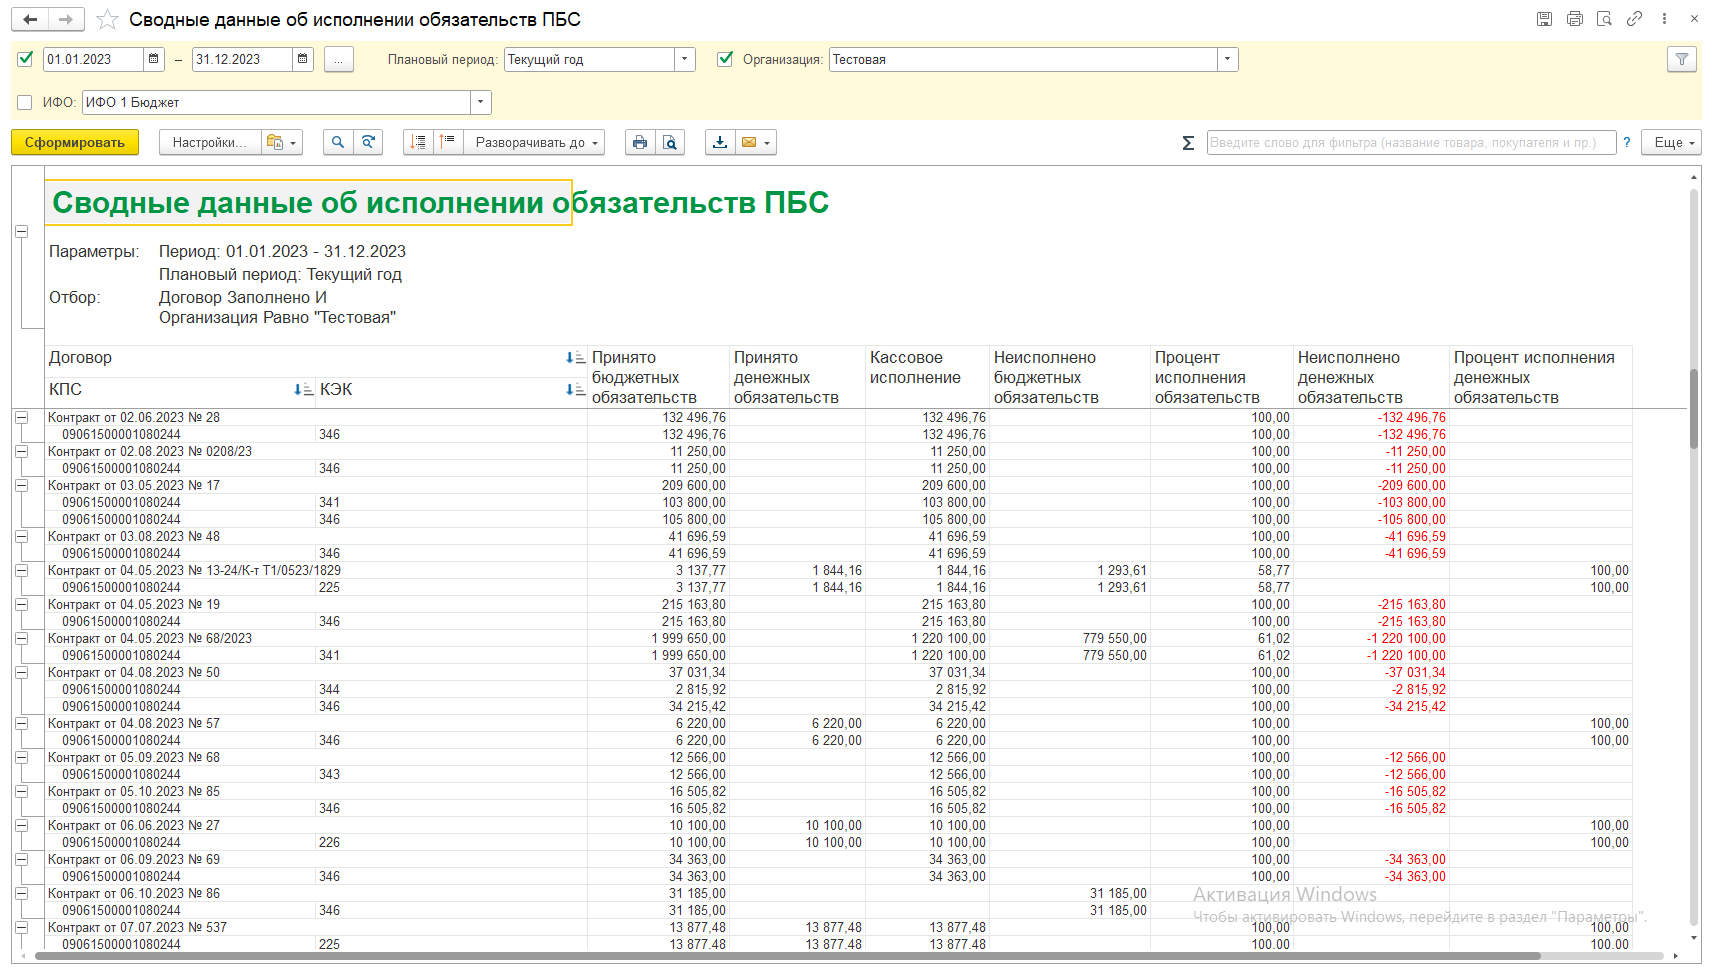Go back with the left arrow
Image resolution: width=1720 pixels, height=974 pixels.
pyautogui.click(x=30, y=19)
